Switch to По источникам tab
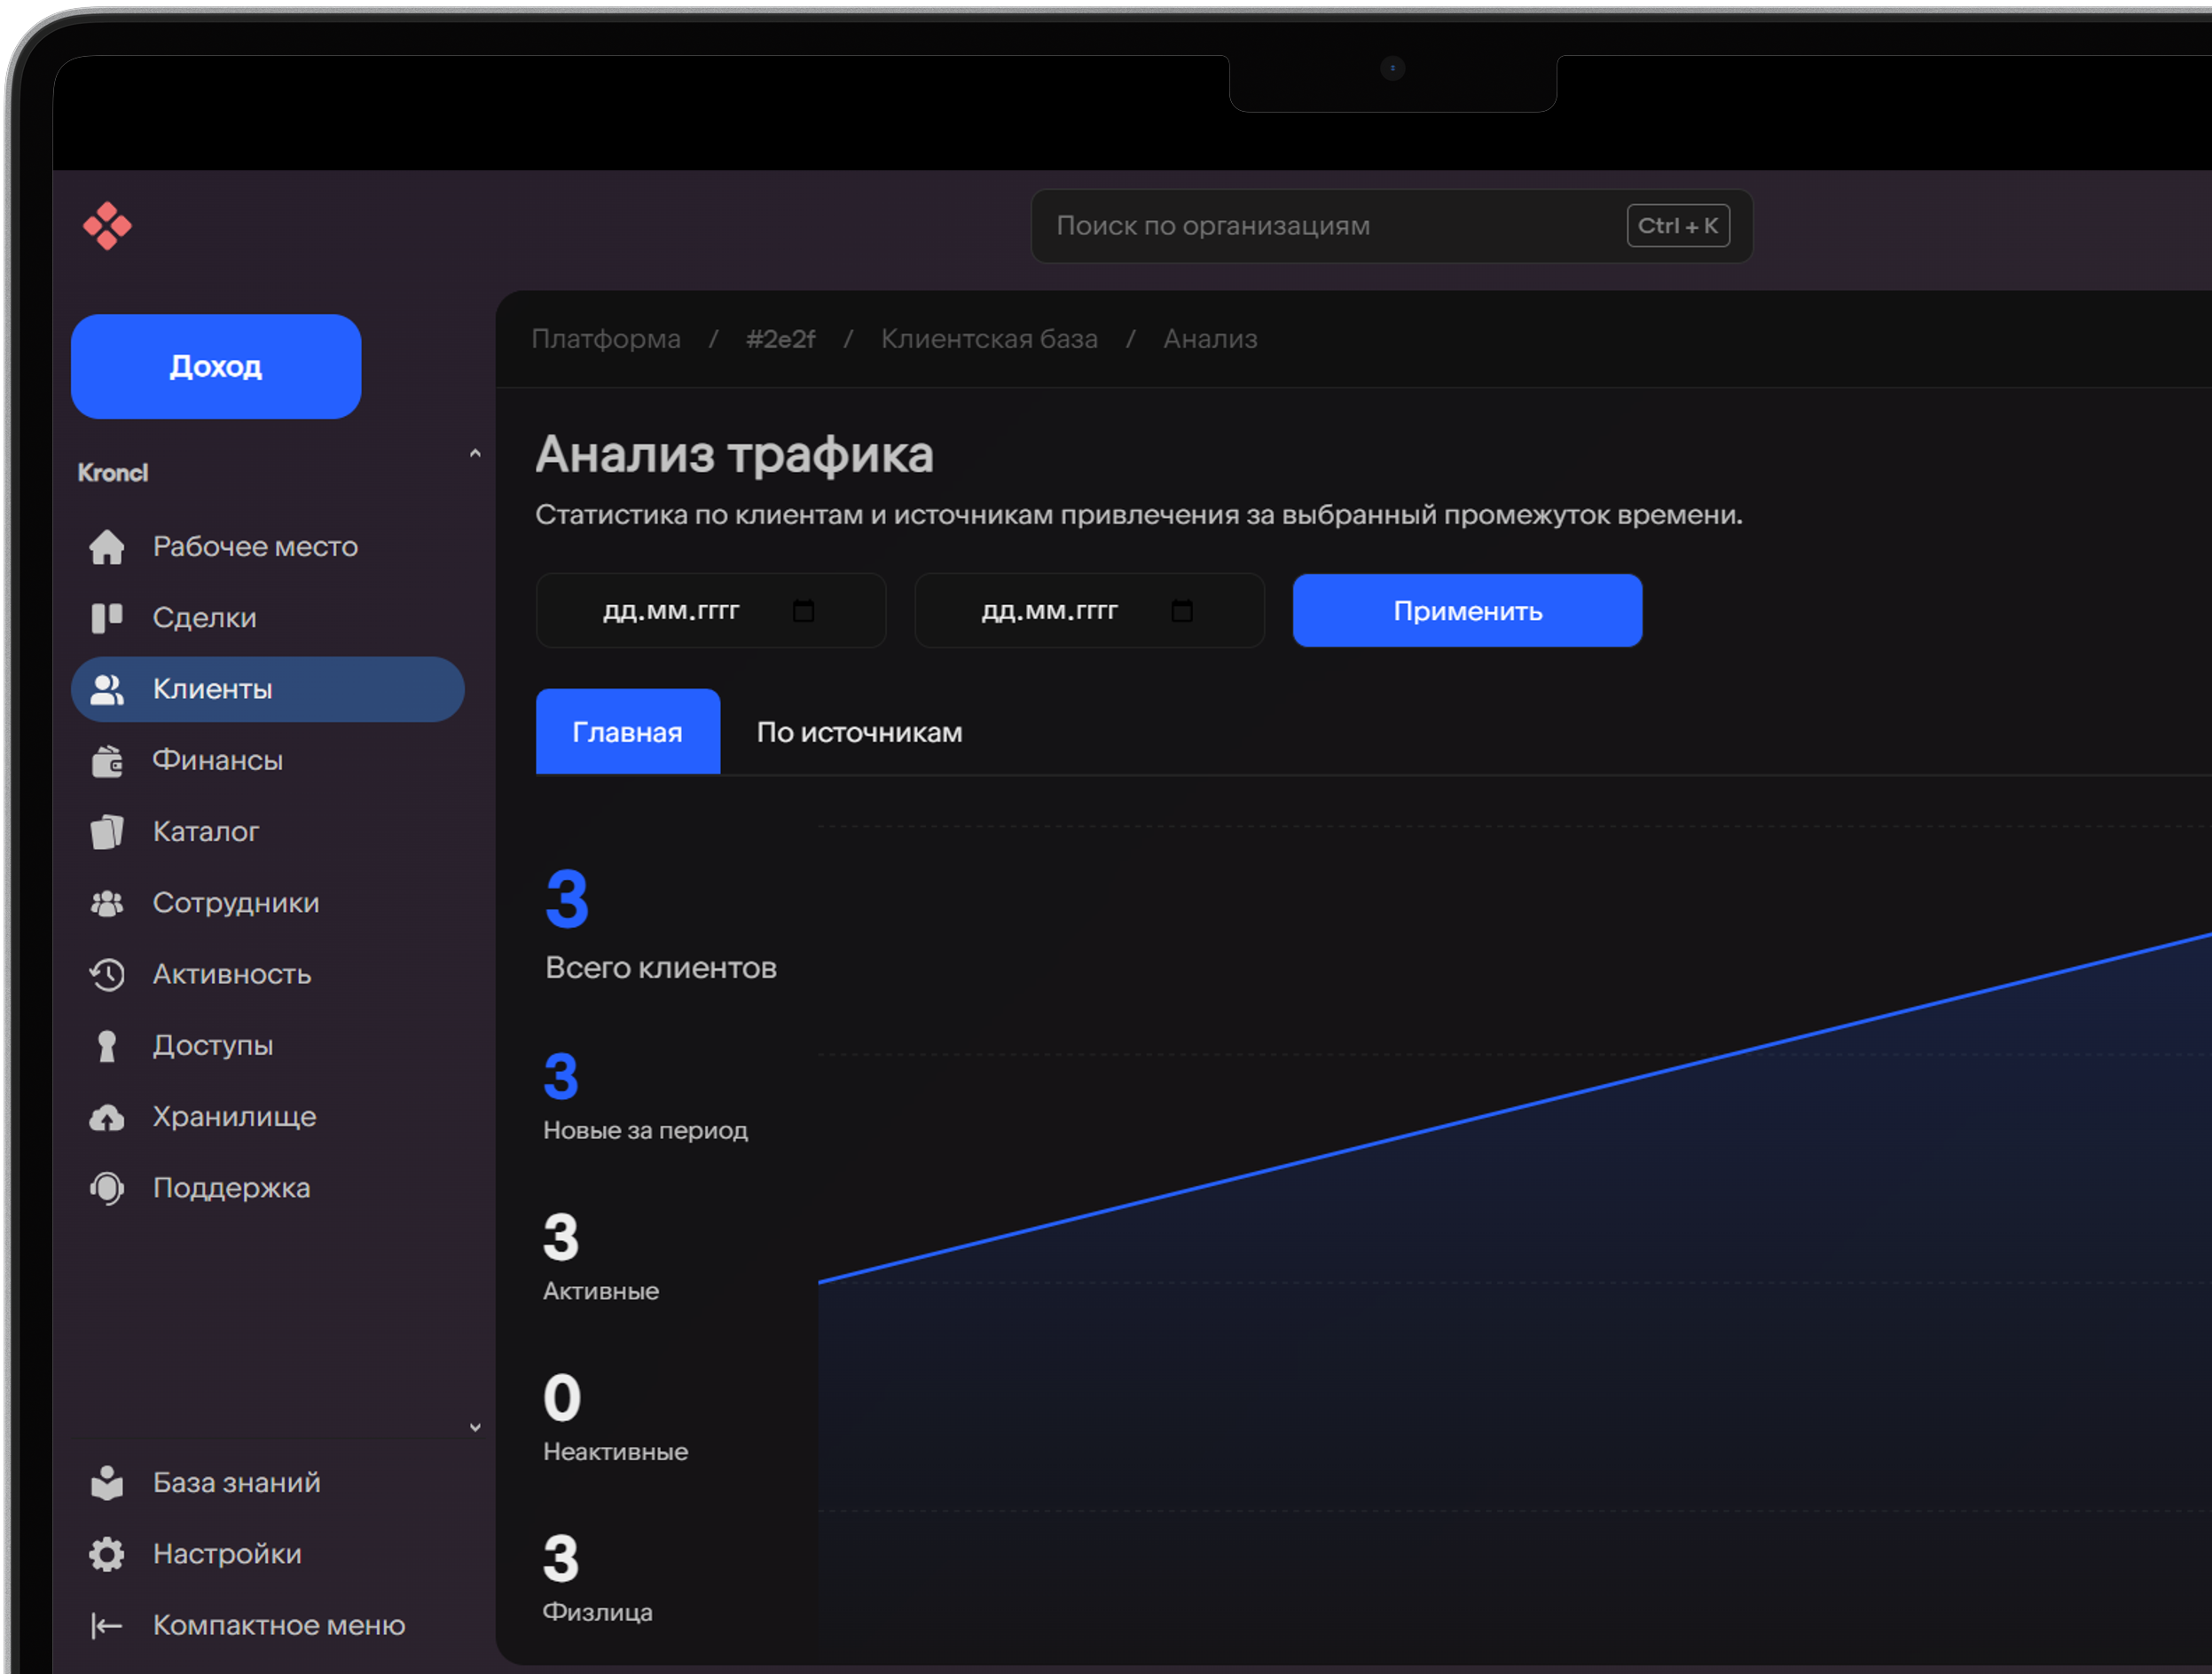The width and height of the screenshot is (2212, 1674). pyautogui.click(x=859, y=733)
